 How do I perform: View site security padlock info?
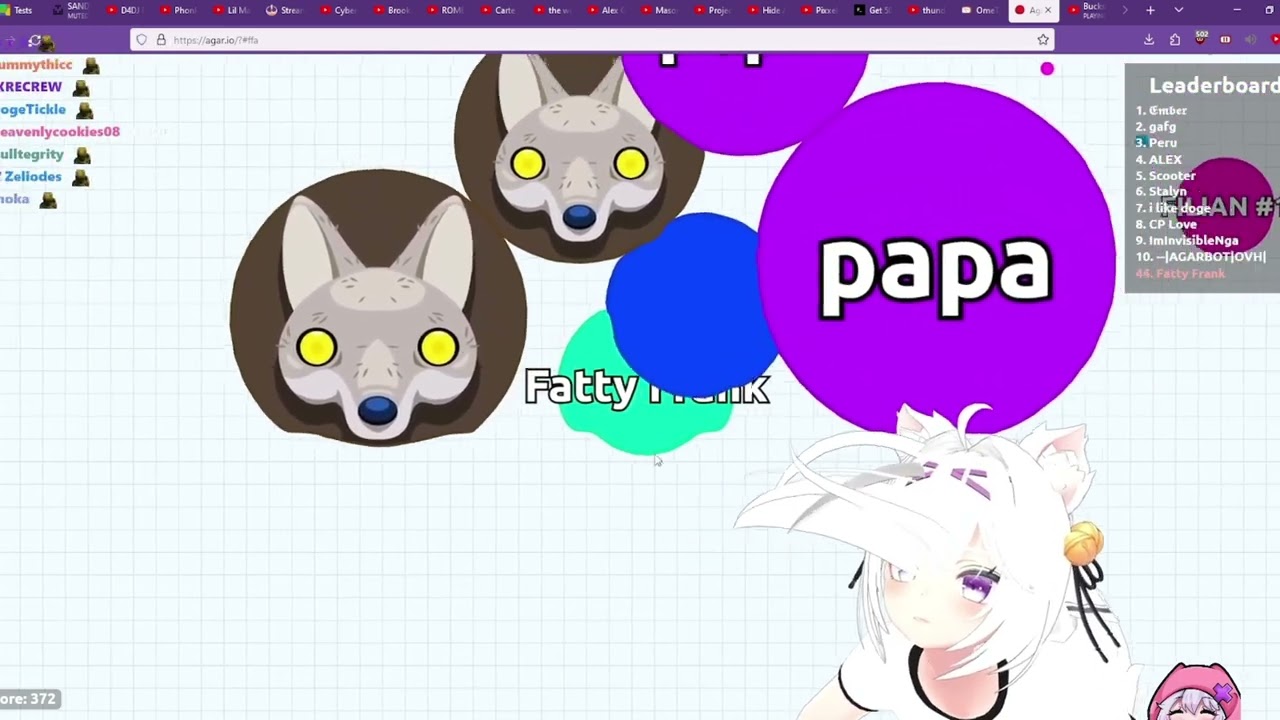pyautogui.click(x=160, y=40)
